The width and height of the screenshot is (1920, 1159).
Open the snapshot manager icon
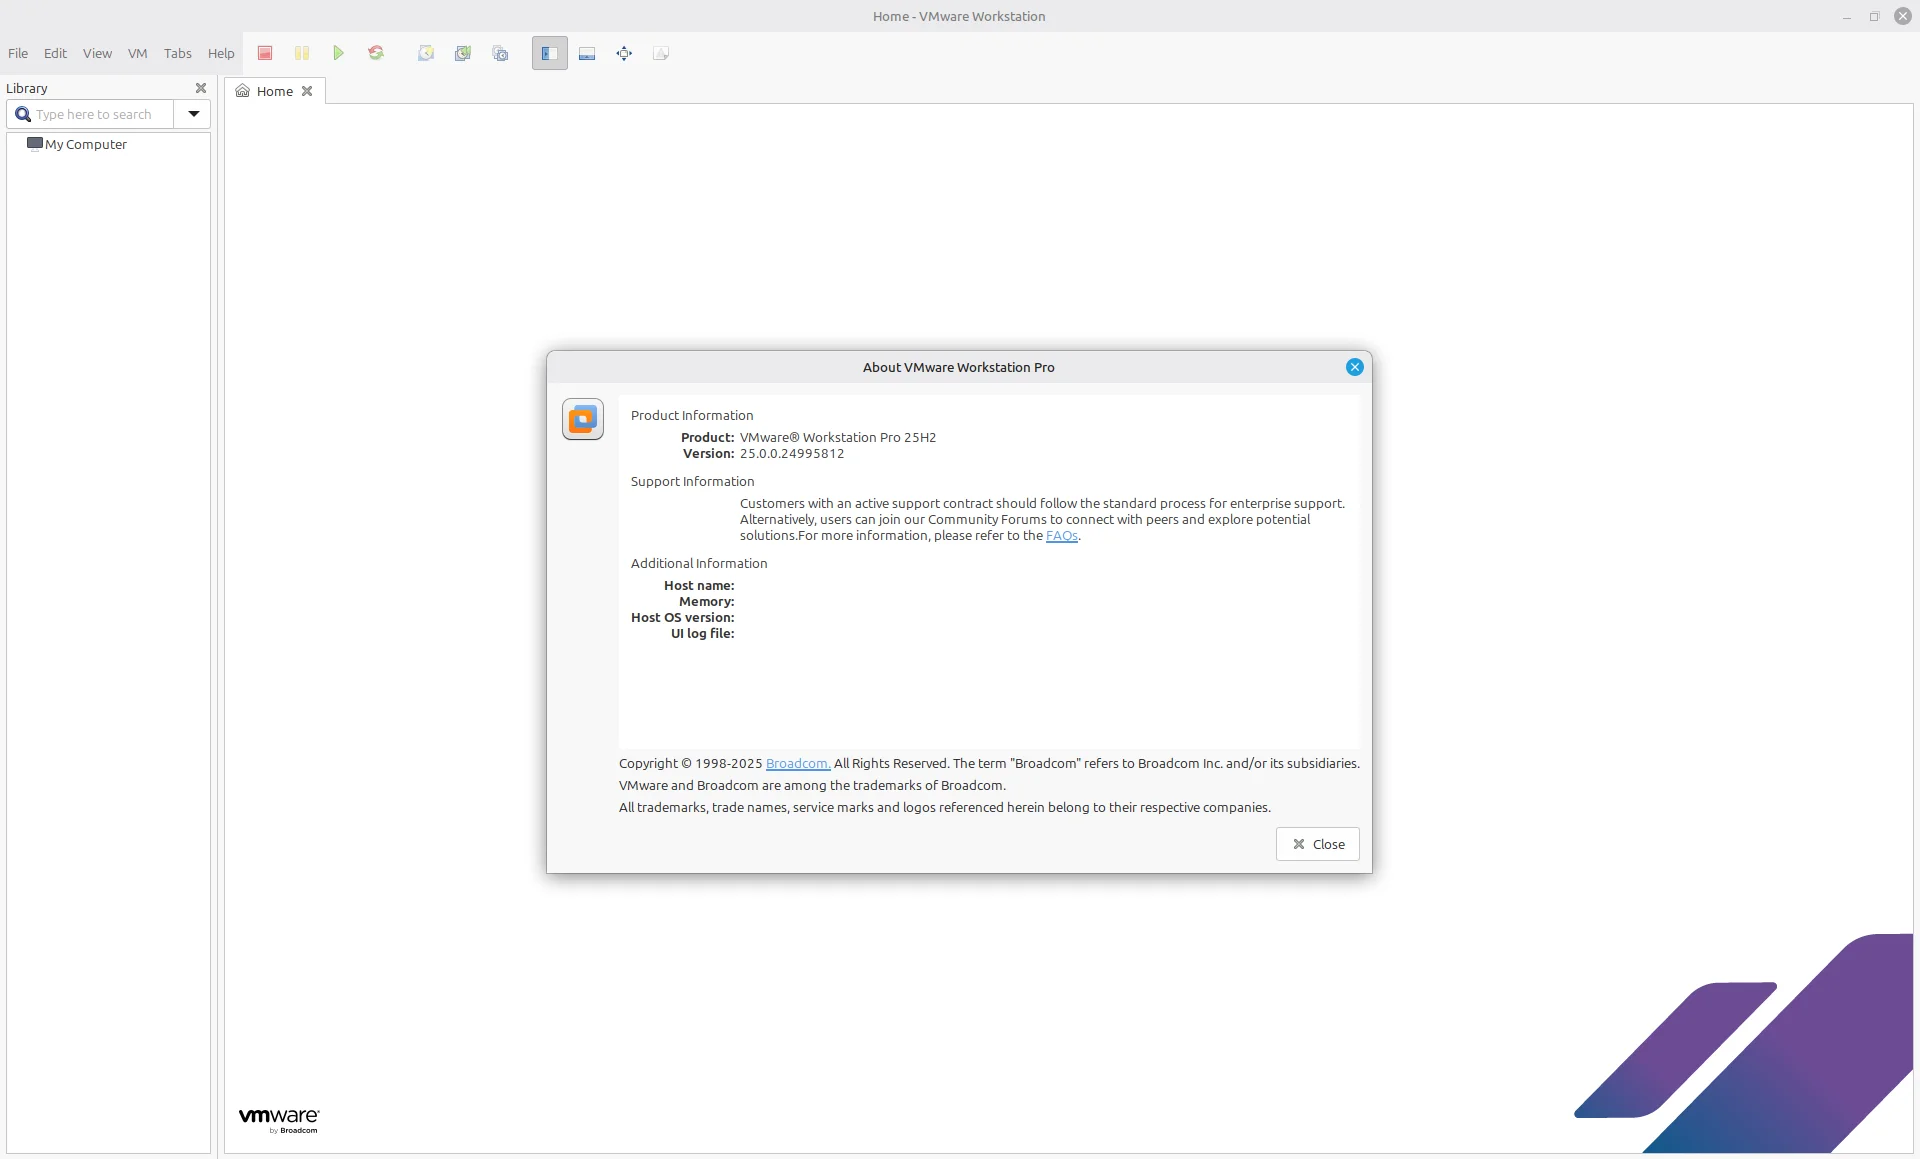coord(501,53)
